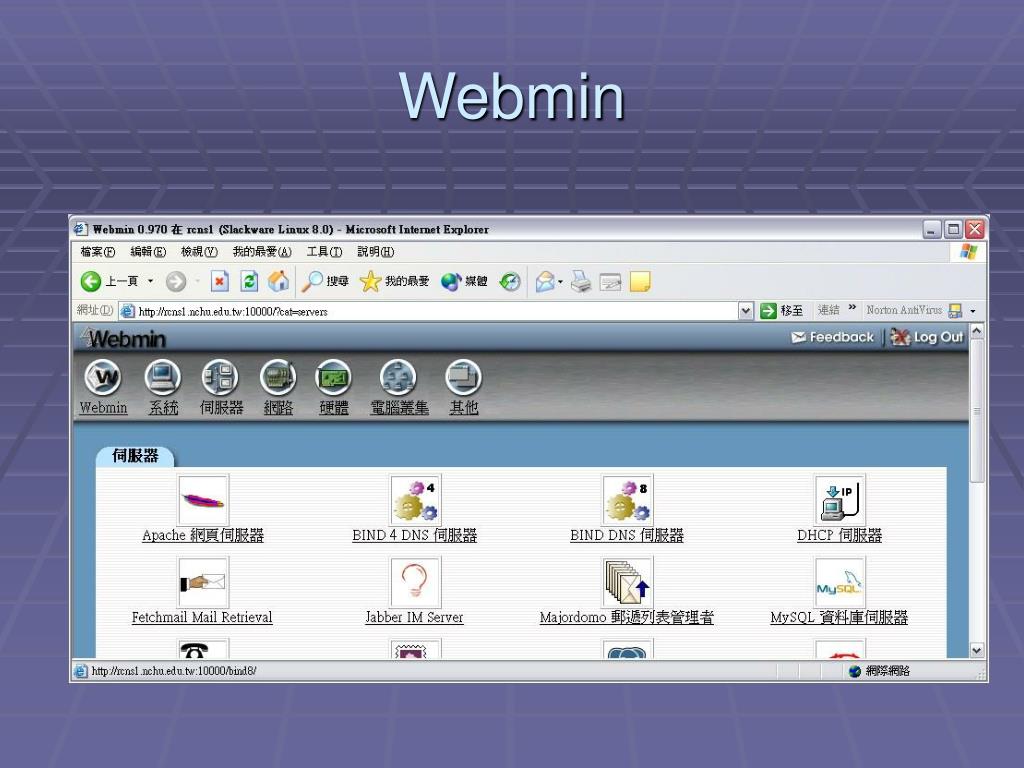Click the scrollbar down arrow
Image resolution: width=1024 pixels, height=768 pixels.
[977, 650]
